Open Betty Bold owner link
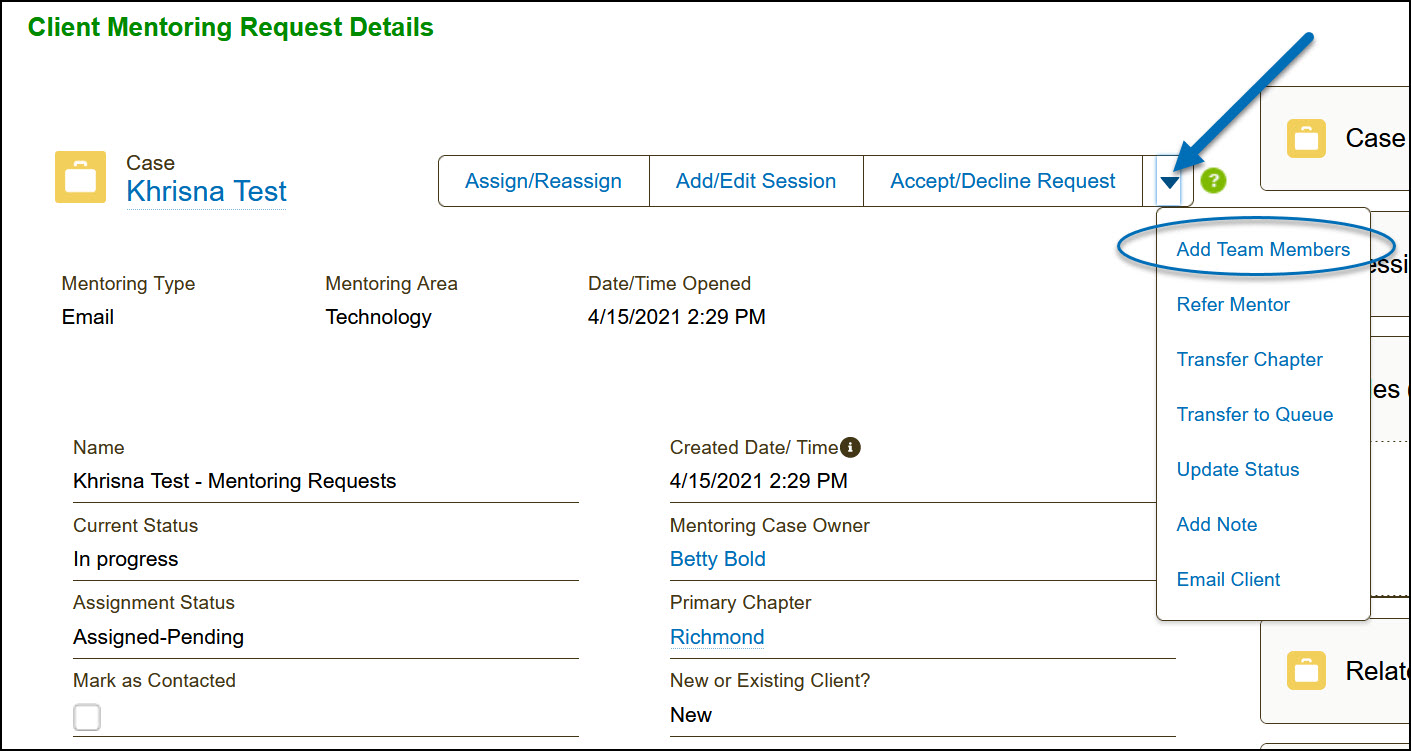The height and width of the screenshot is (751, 1411). (717, 559)
